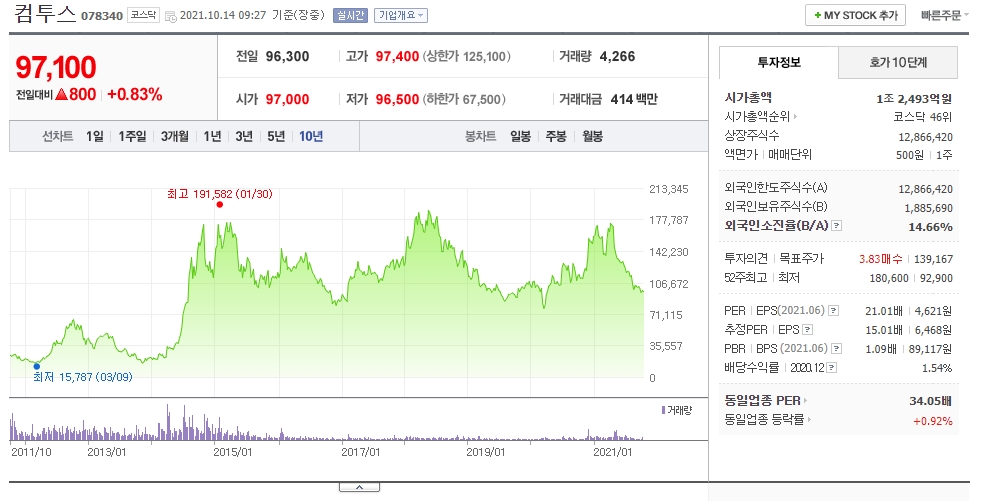Click 거래대금 value 414 백만
The height and width of the screenshot is (501, 986).
pos(634,99)
